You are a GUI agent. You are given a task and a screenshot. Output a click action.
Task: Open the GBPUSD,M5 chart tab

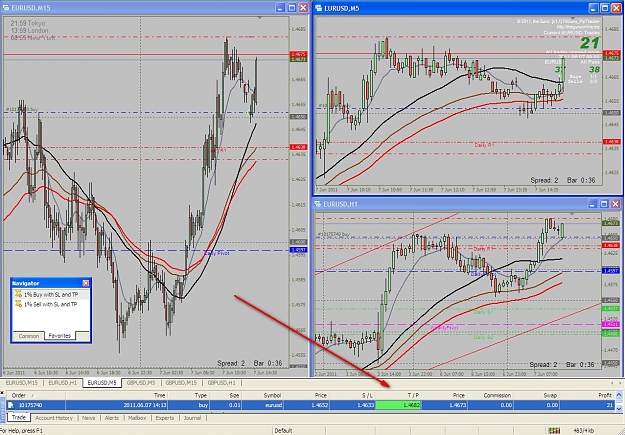coord(141,383)
